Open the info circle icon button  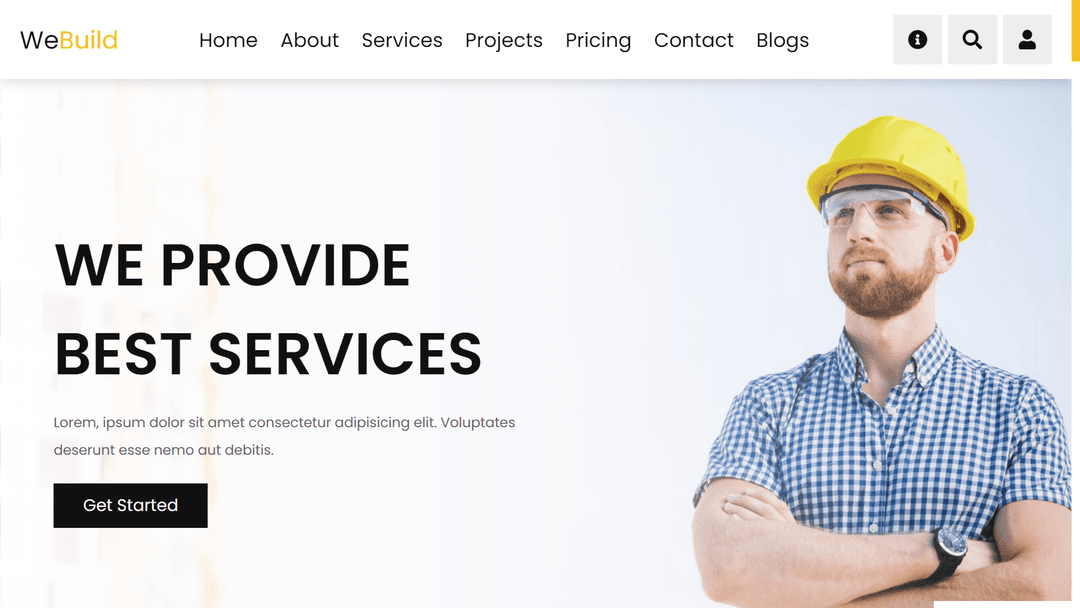tap(917, 40)
